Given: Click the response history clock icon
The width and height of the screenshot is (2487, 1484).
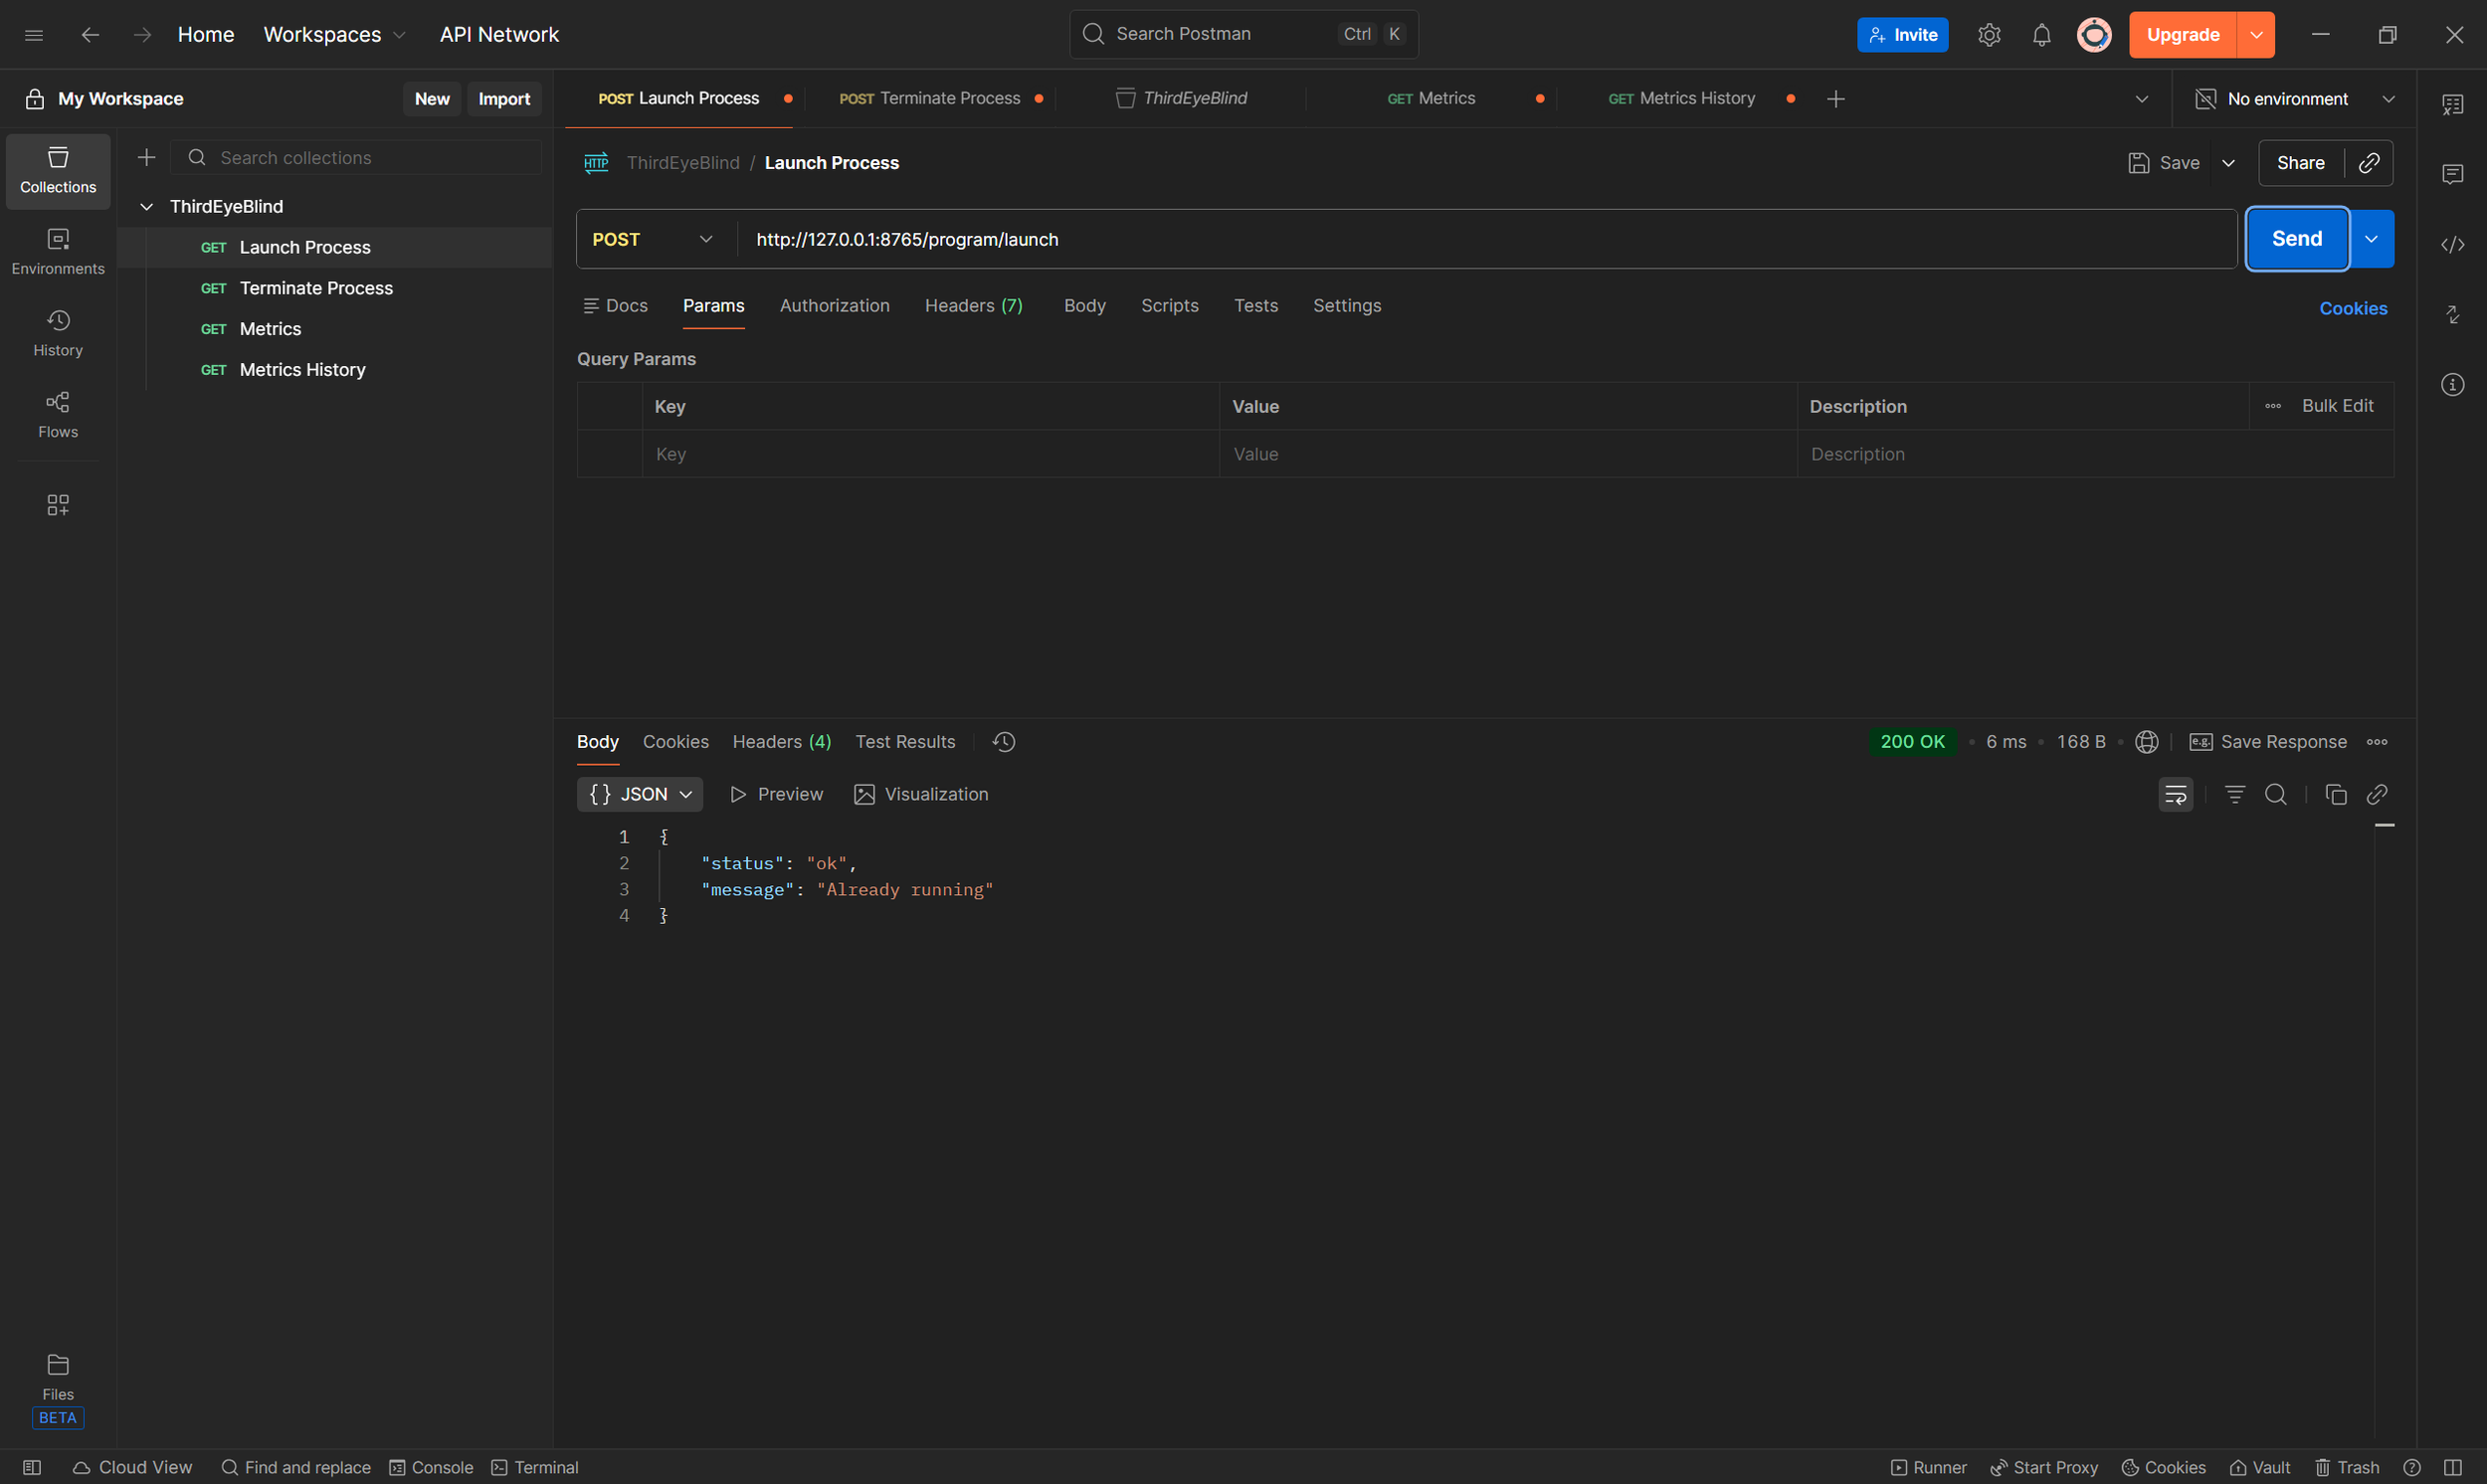Looking at the screenshot, I should (1003, 742).
